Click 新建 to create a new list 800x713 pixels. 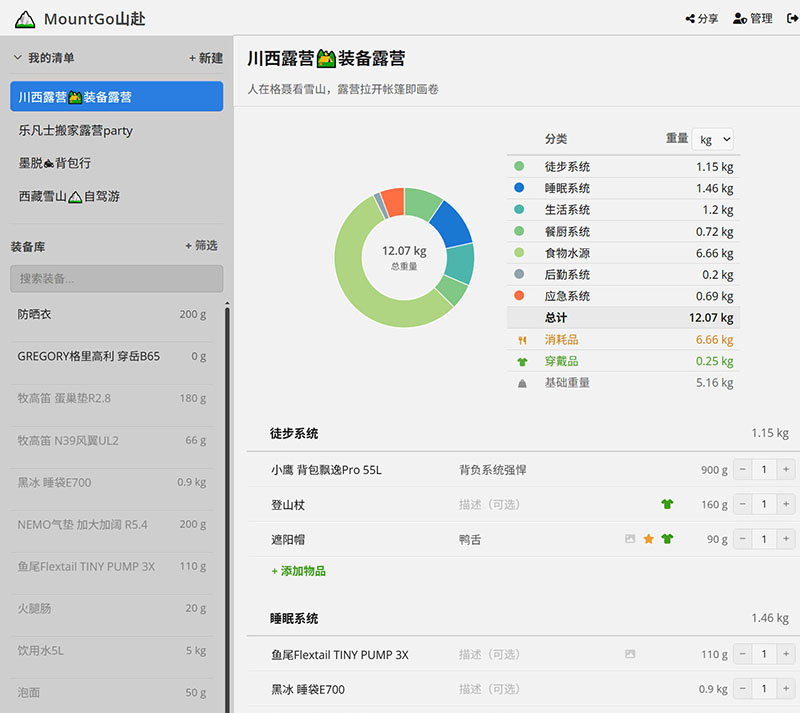[206, 58]
